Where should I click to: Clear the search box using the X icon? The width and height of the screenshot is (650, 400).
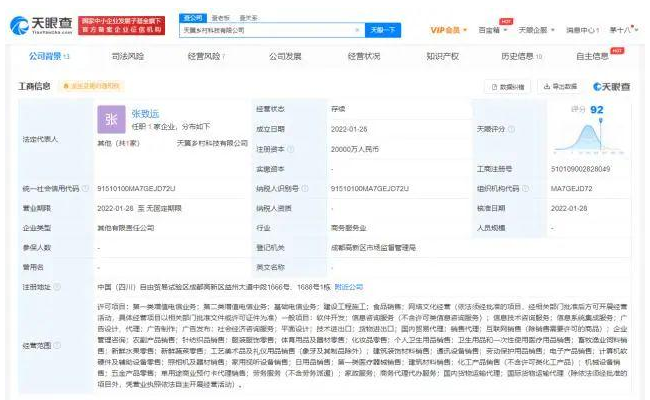point(357,30)
